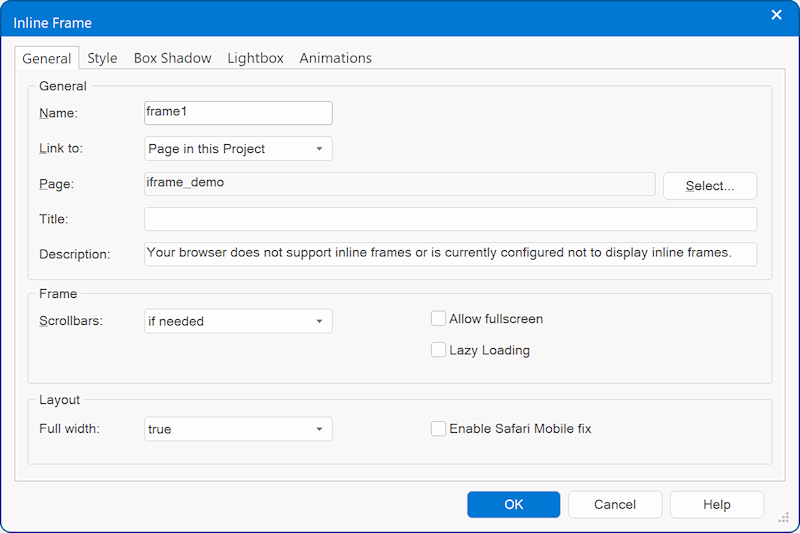Enable the Allow fullscreen checkbox
The width and height of the screenshot is (800, 533).
point(438,319)
